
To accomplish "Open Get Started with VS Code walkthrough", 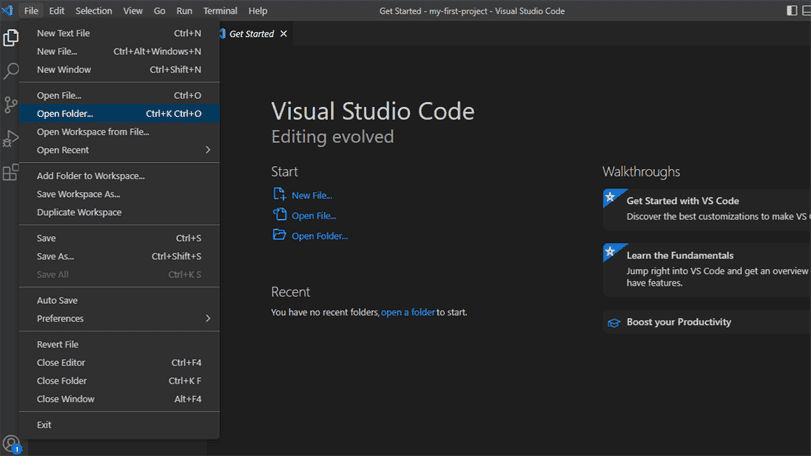I will tap(707, 209).
